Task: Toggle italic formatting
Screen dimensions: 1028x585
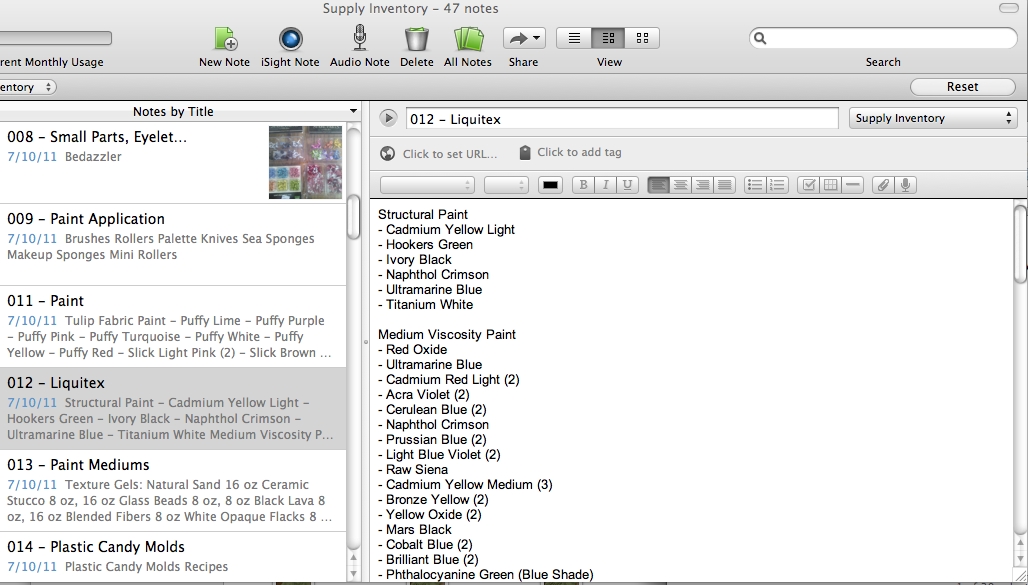Action: pos(605,185)
